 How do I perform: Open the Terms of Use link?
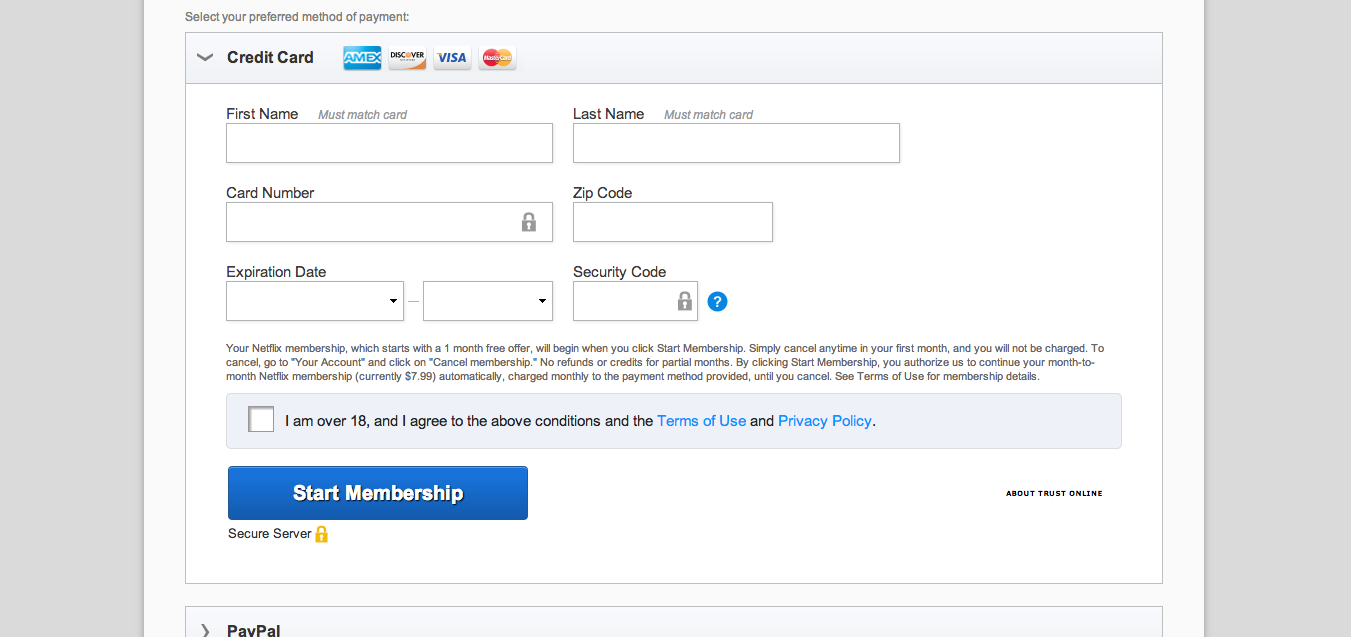(701, 421)
